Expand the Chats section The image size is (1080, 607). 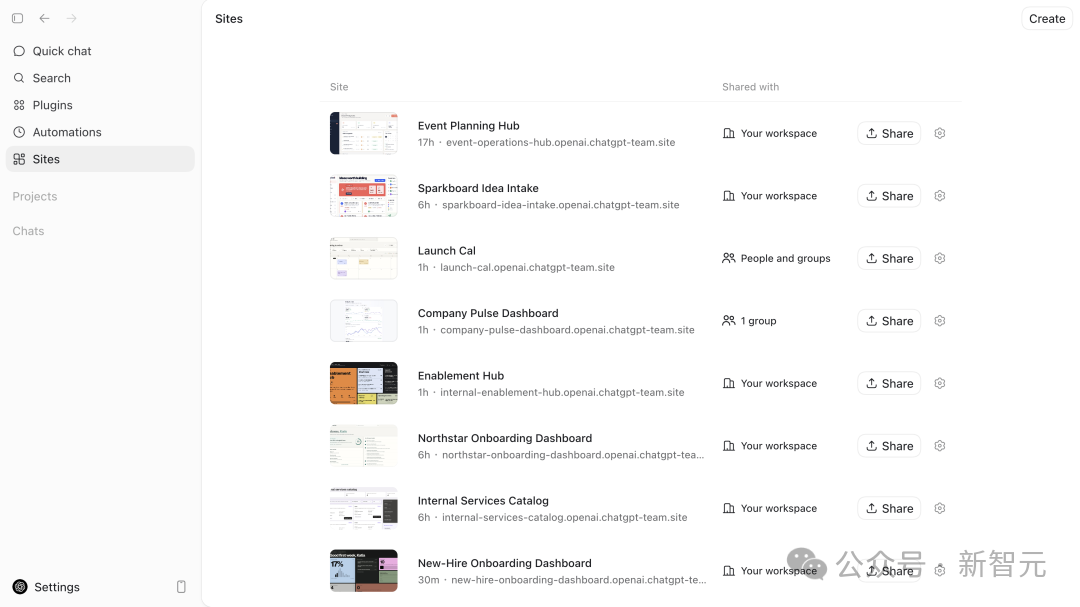[28, 231]
